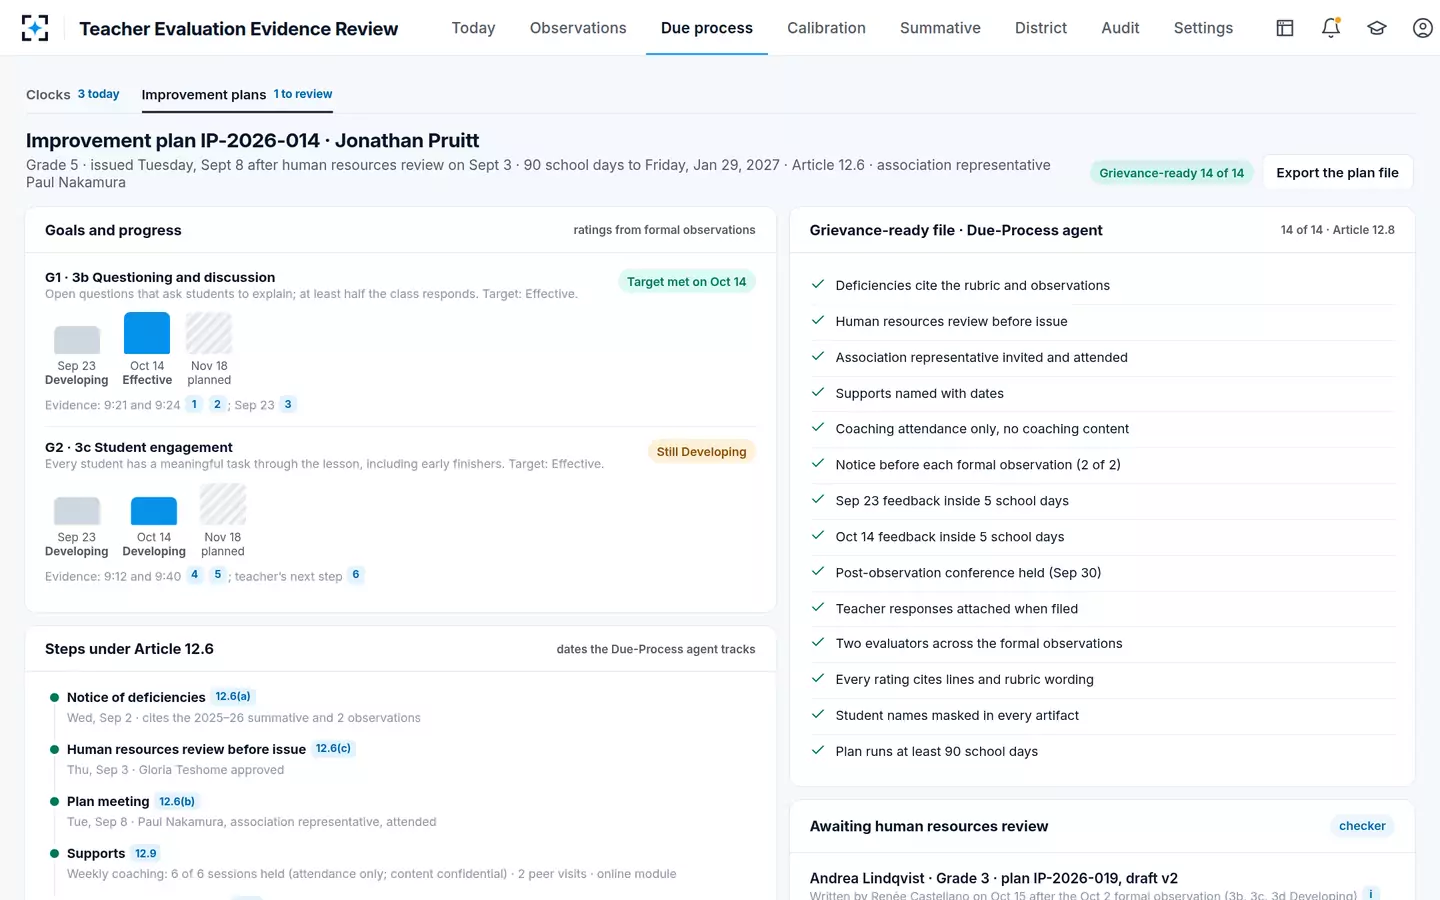The image size is (1440, 900).
Task: Click checkmark for Two evaluators item
Action: tap(817, 642)
